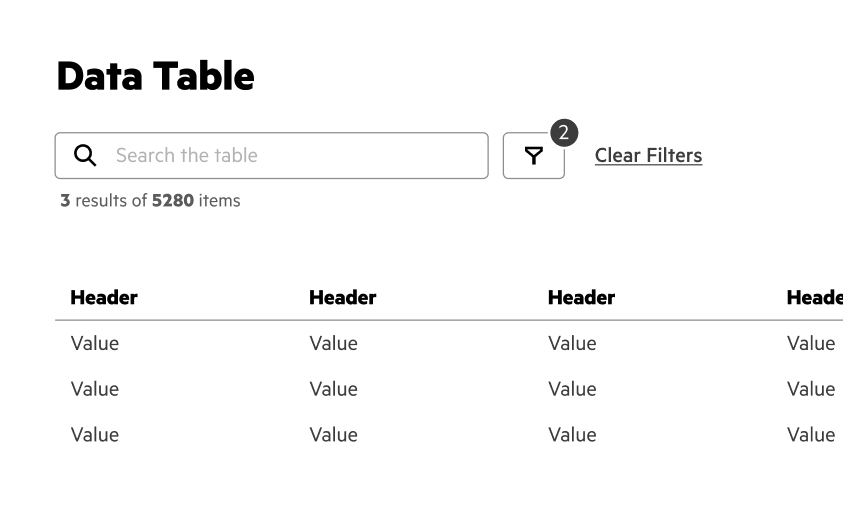
Task: Click the second column Header
Action: [343, 297]
